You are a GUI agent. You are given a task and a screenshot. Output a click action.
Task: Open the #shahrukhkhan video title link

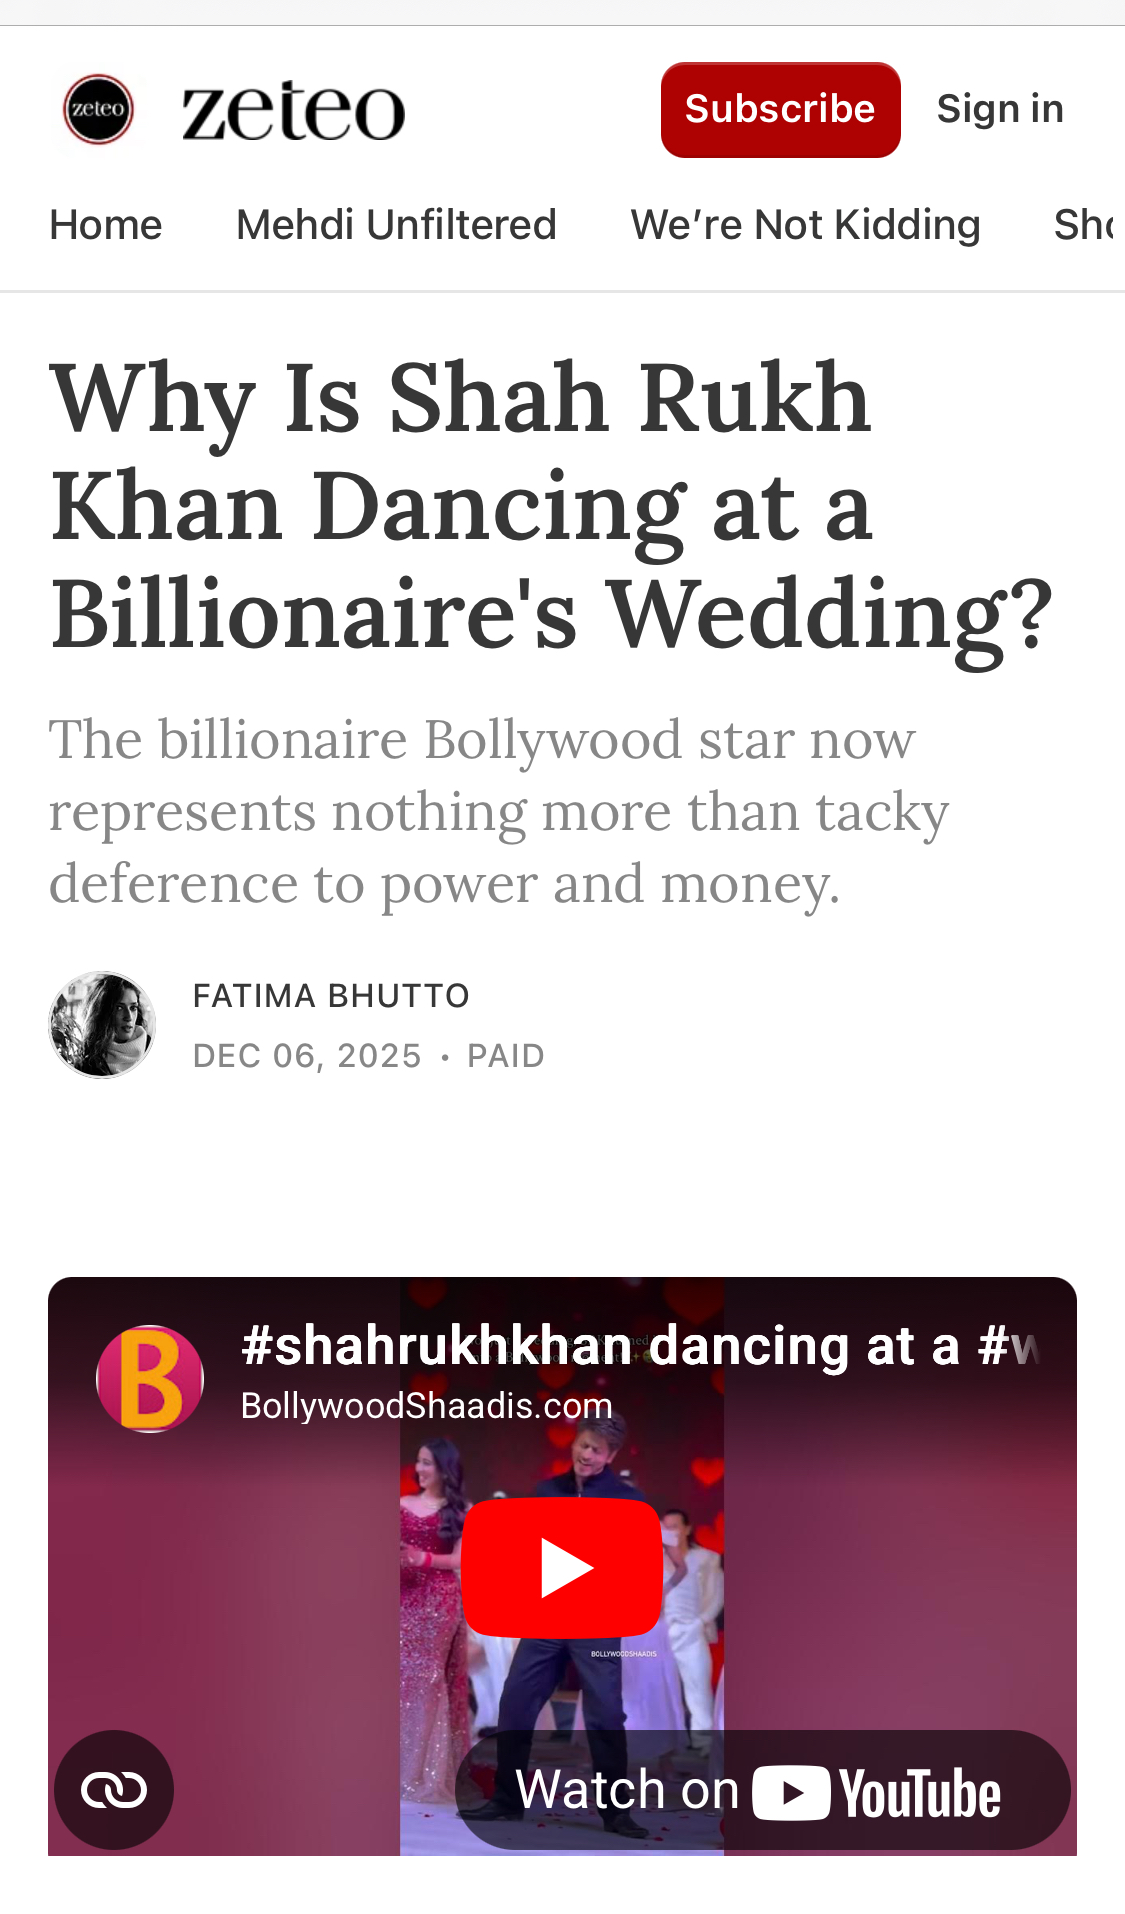(x=640, y=1346)
